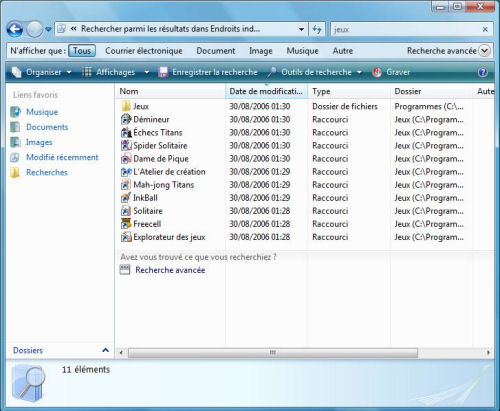Click the 11 éléments status text
Image resolution: width=500 pixels, height=411 pixels.
pos(86,369)
